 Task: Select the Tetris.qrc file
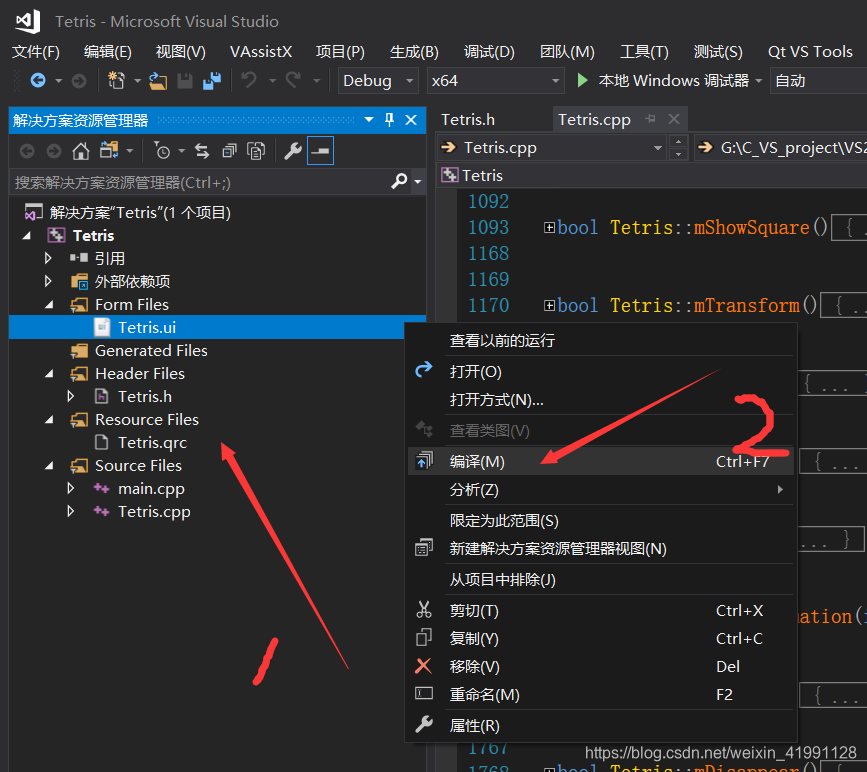(152, 442)
